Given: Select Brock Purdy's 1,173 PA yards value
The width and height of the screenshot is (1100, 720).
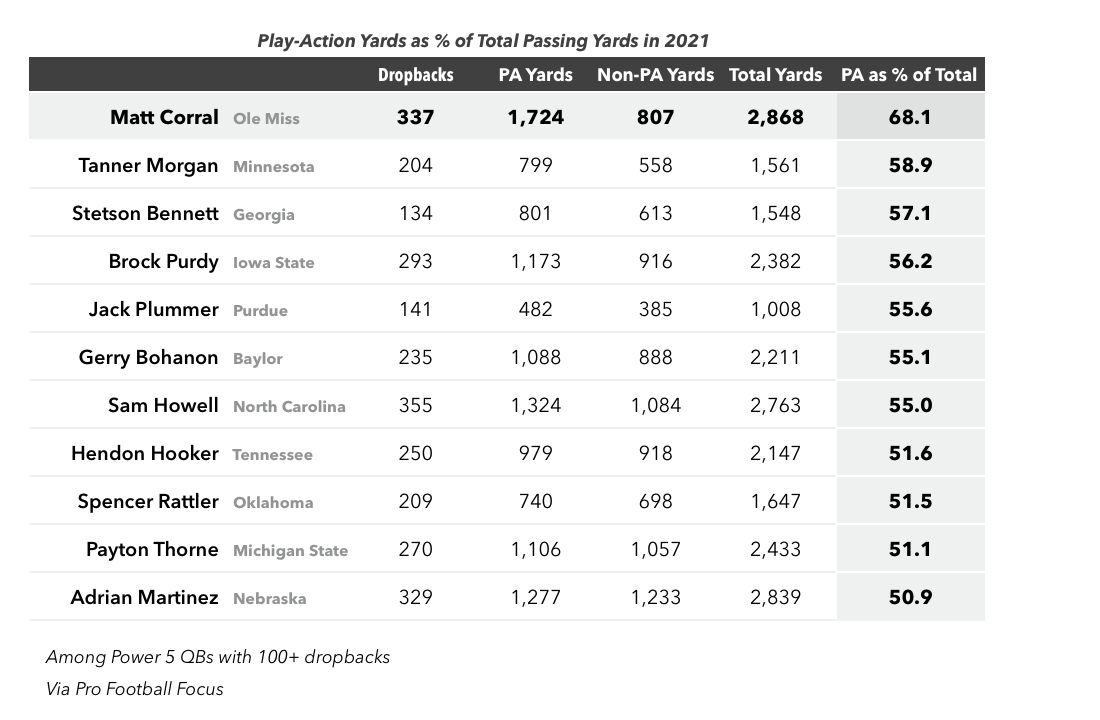Looking at the screenshot, I should (535, 262).
